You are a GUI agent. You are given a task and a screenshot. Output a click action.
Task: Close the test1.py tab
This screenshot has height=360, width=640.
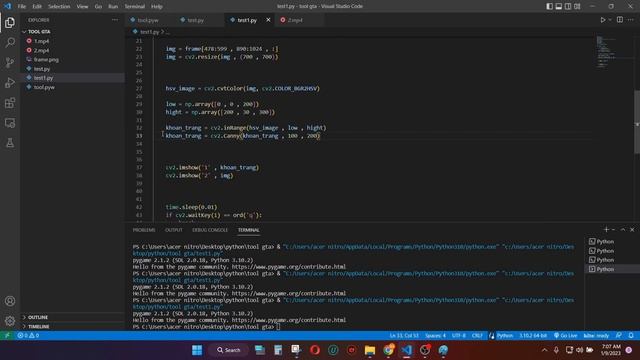tap(268, 20)
